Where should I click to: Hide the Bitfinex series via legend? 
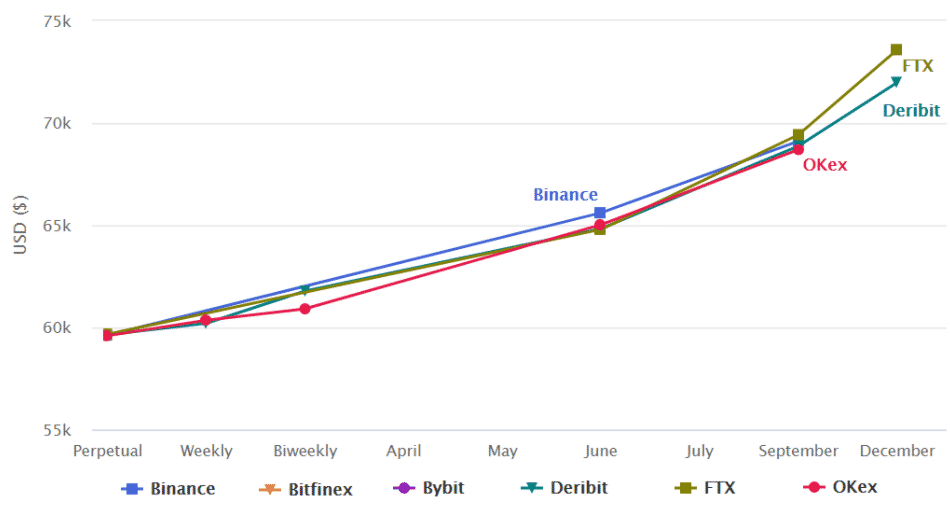[305, 489]
